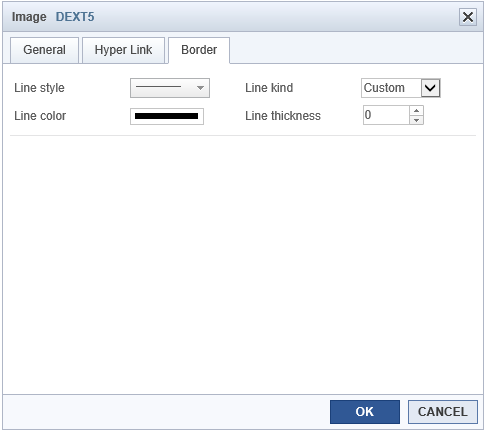Switch to the General tab
Viewport: 486px width, 432px height.
(x=44, y=50)
